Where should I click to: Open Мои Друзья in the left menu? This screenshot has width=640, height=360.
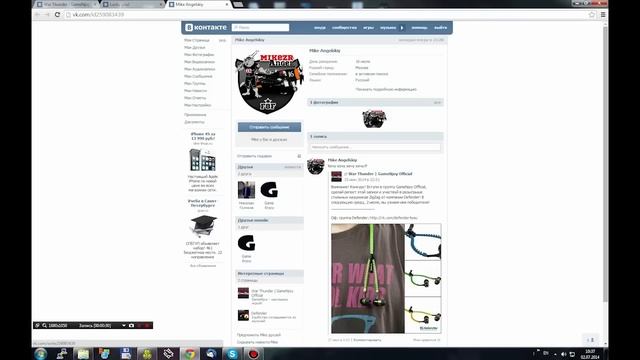[195, 47]
